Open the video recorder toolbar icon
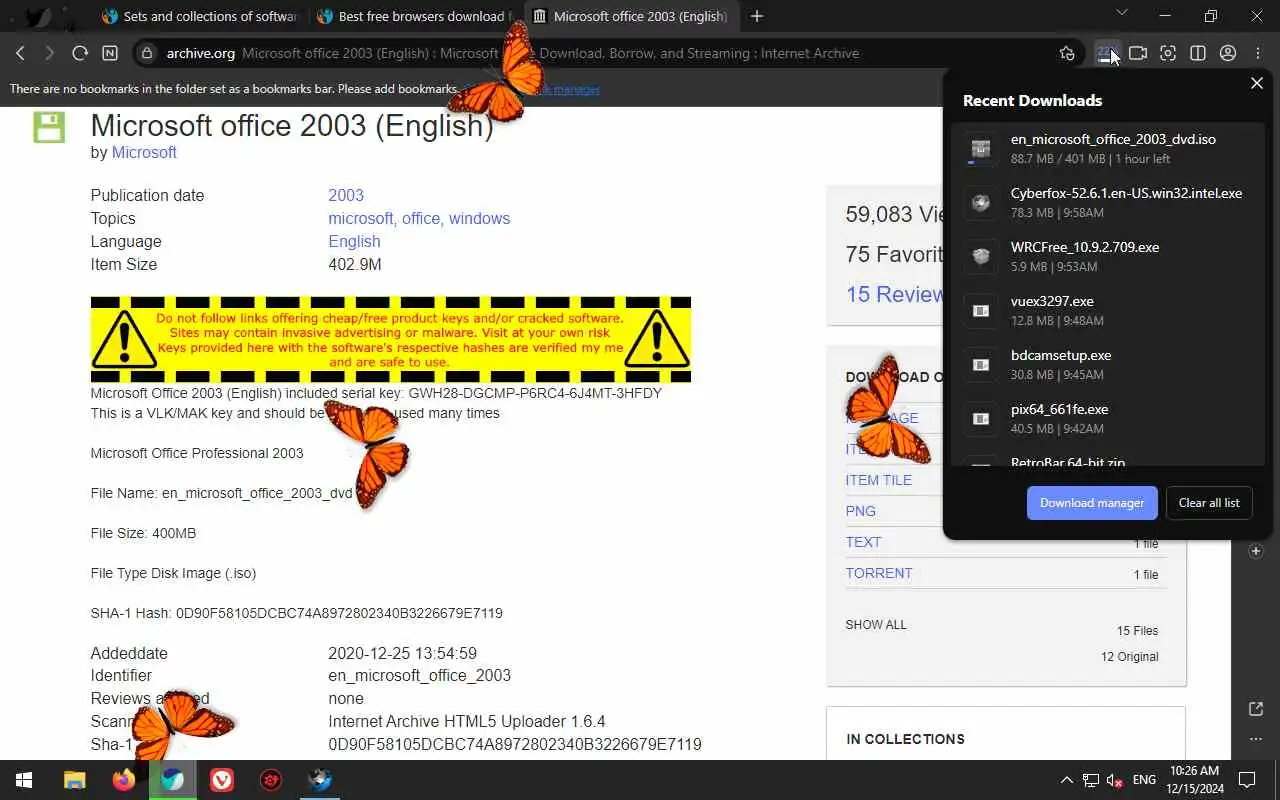Image resolution: width=1280 pixels, height=800 pixels. pyautogui.click(x=1138, y=53)
